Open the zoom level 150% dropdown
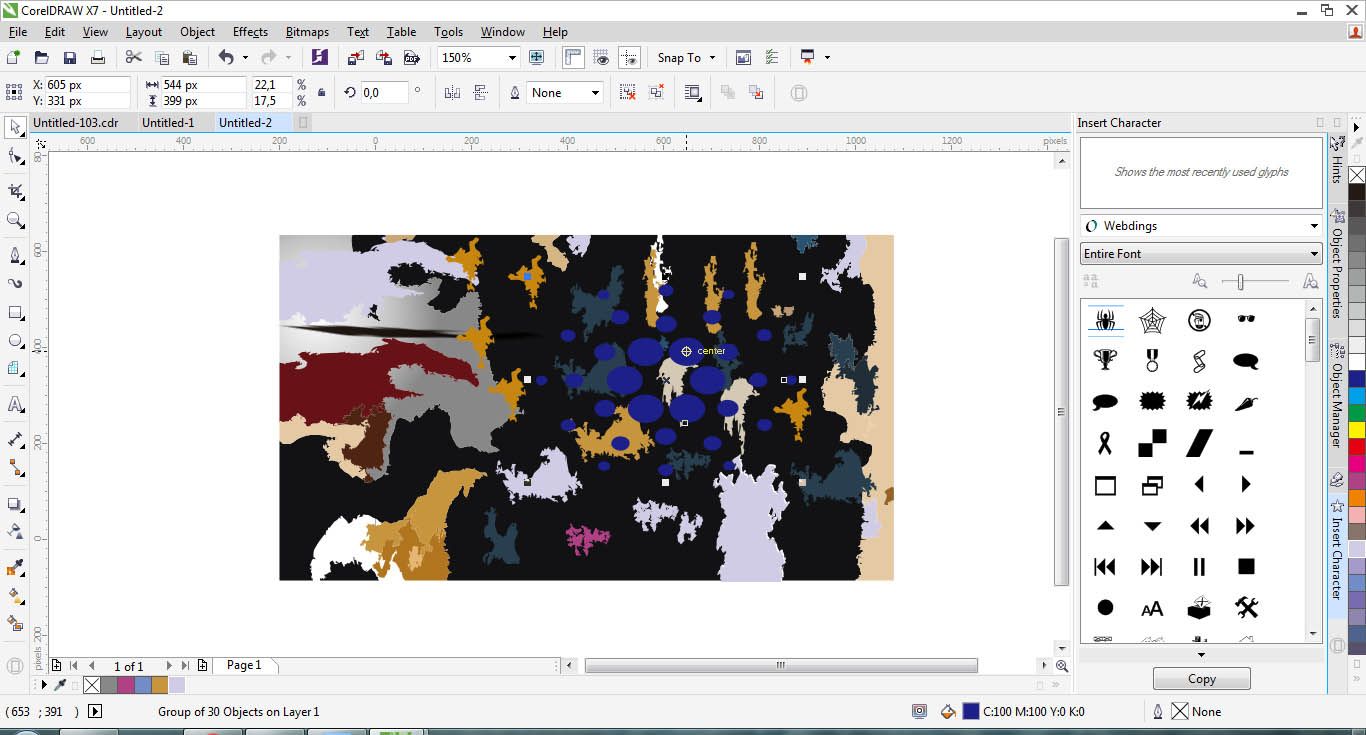 pos(512,58)
